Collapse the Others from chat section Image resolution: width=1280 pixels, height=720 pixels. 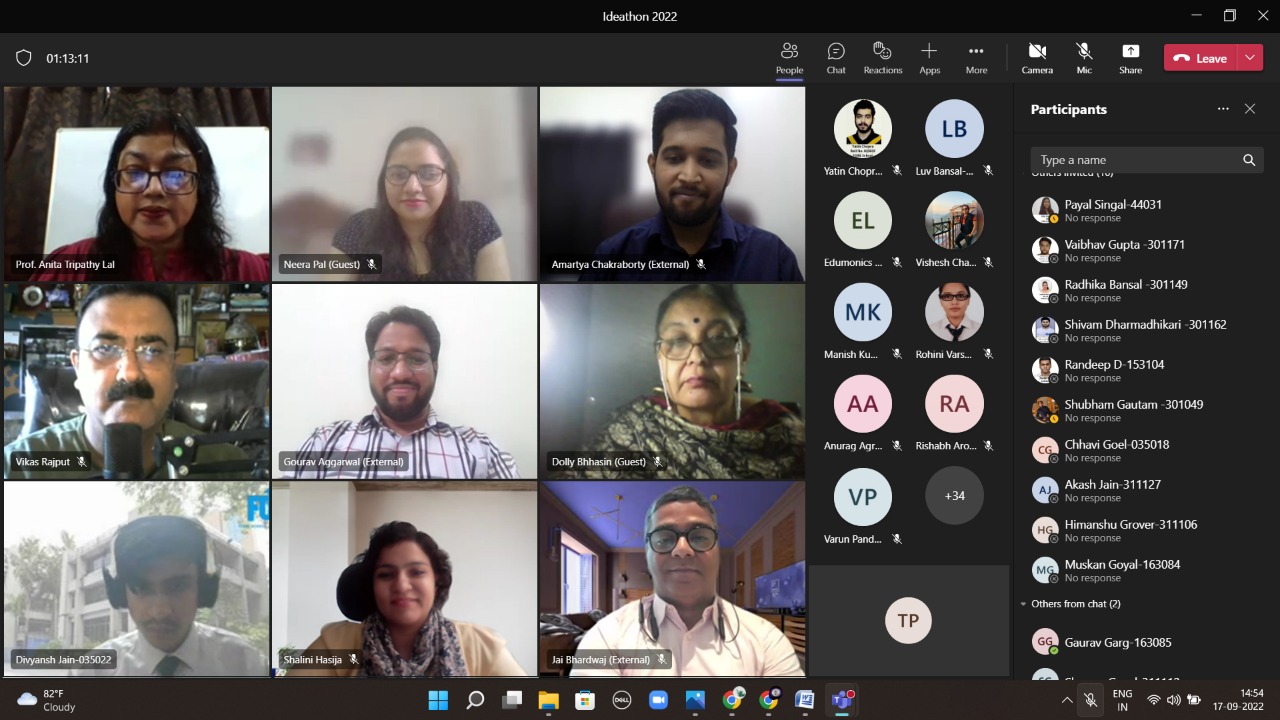coord(1023,604)
